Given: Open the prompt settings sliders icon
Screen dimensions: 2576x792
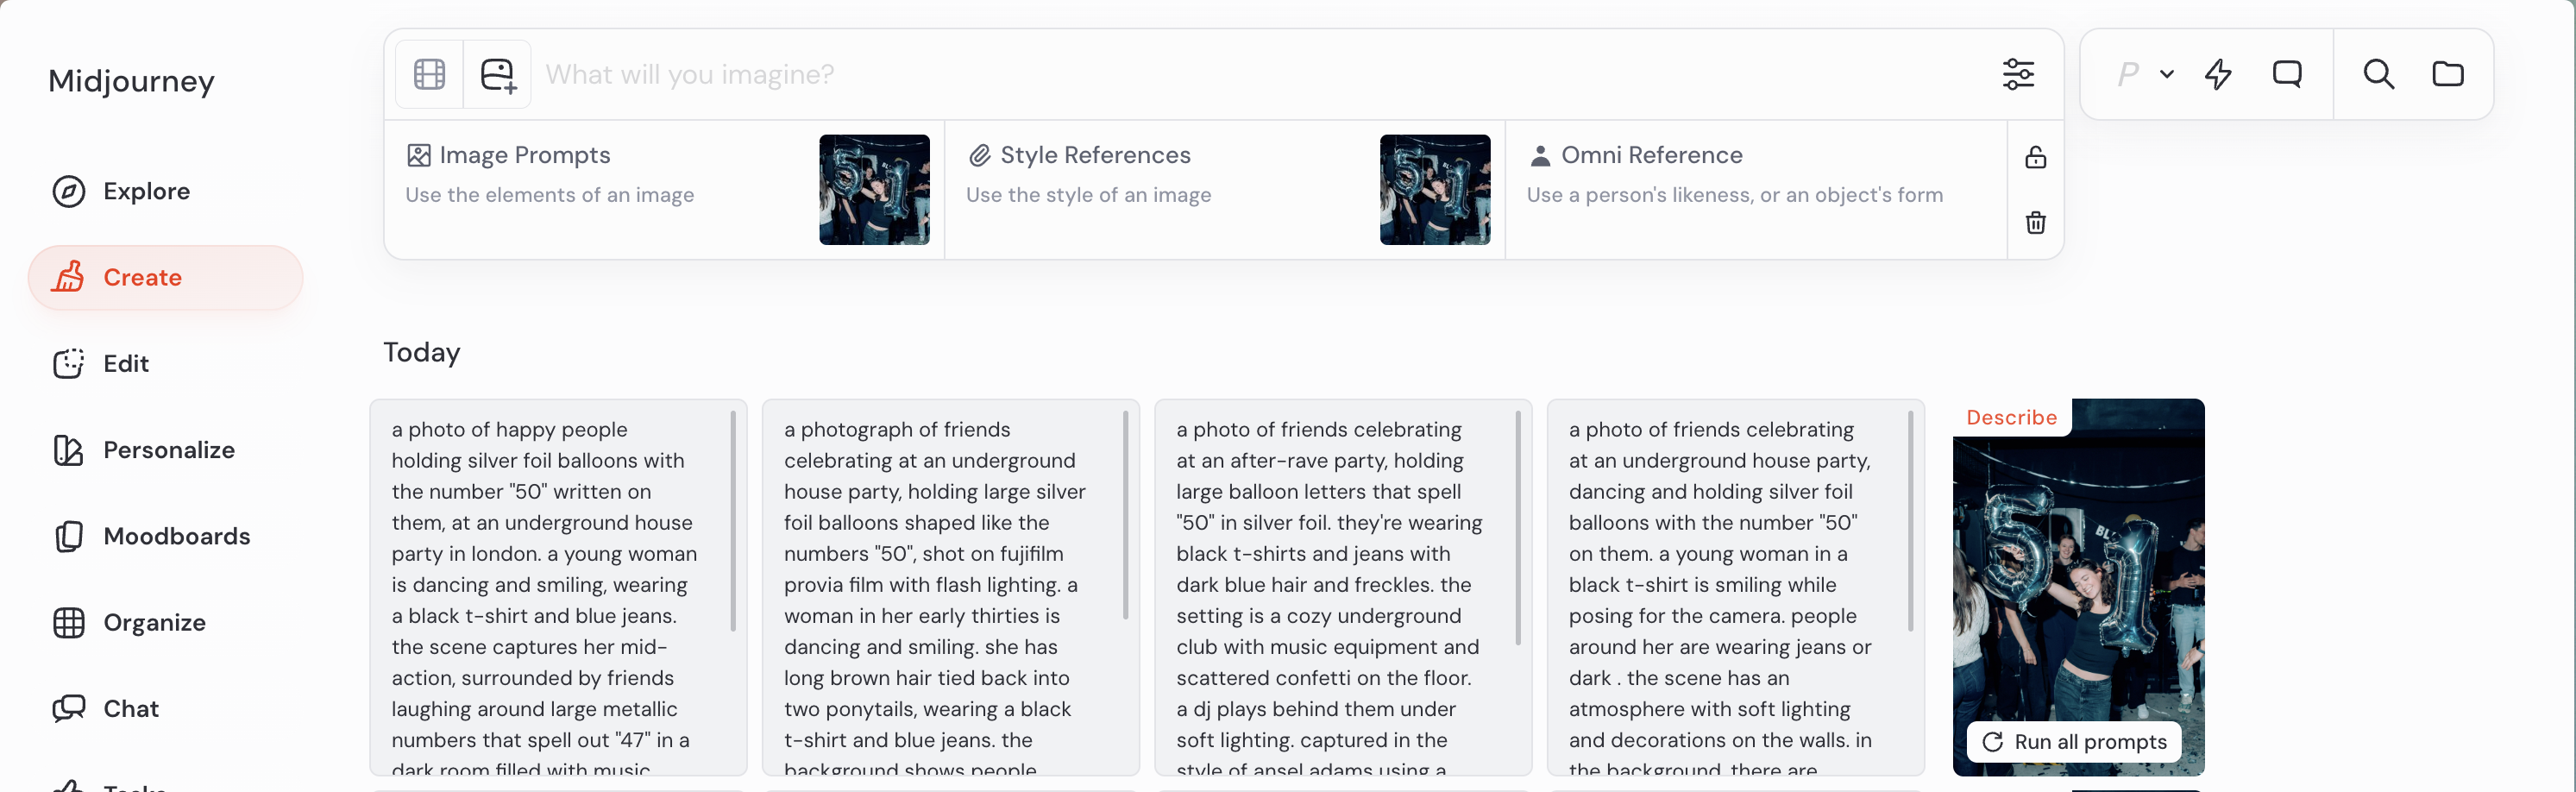Looking at the screenshot, I should coord(2018,74).
